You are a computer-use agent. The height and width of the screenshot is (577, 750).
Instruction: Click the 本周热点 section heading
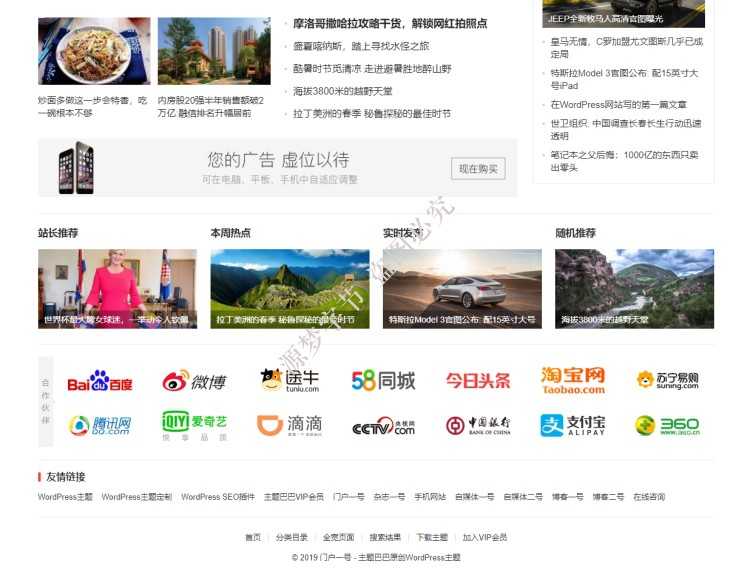[x=231, y=233]
